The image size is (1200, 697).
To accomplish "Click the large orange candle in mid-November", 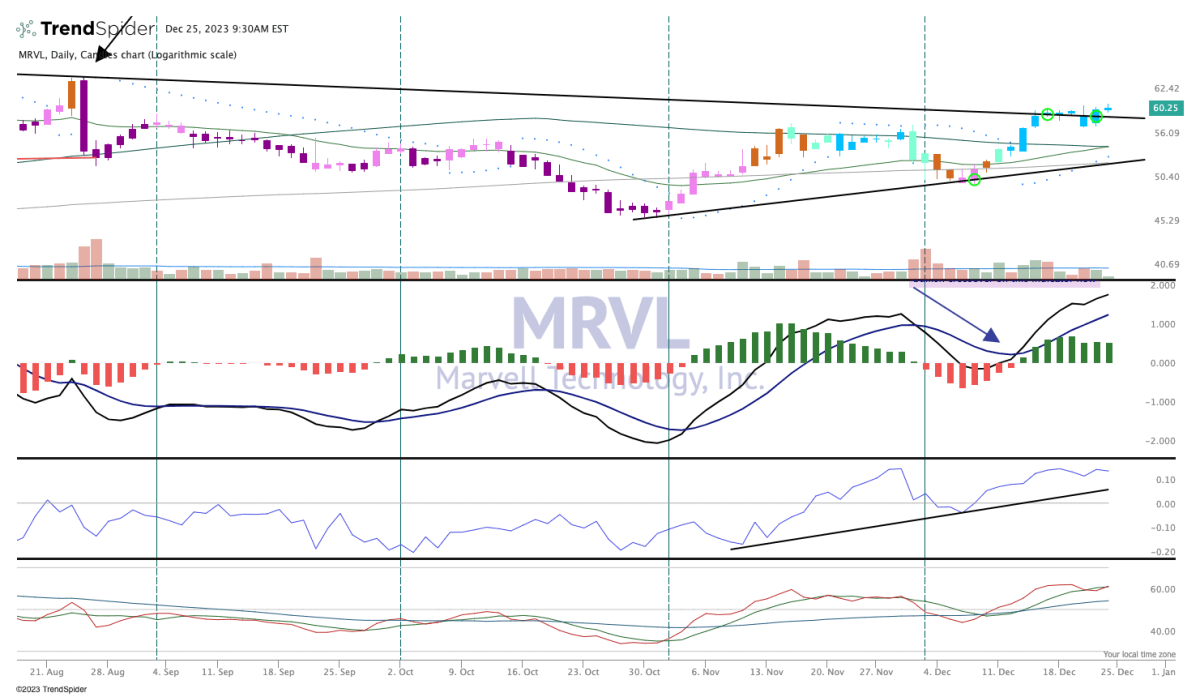I will (x=778, y=142).
